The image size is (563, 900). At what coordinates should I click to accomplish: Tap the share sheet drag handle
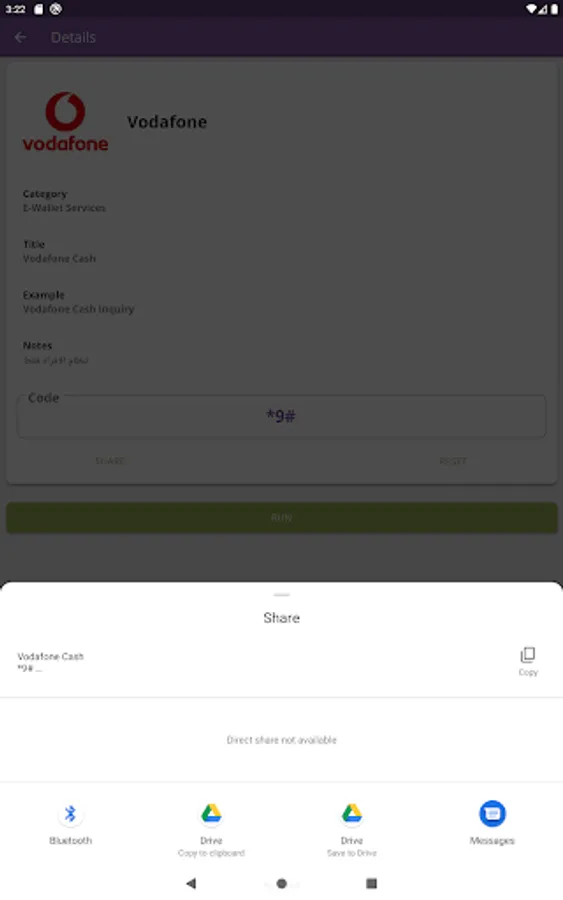[x=281, y=595]
